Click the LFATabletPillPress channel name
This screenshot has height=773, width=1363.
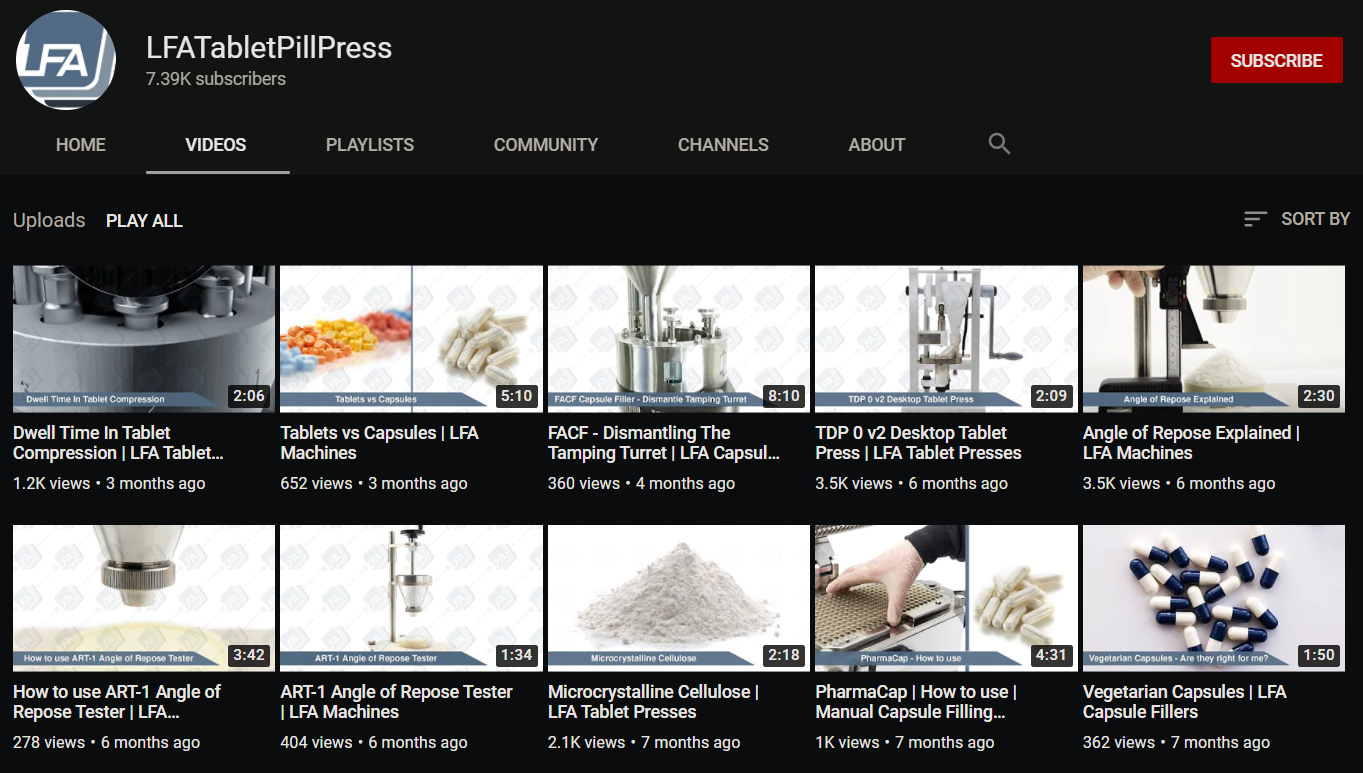[269, 47]
